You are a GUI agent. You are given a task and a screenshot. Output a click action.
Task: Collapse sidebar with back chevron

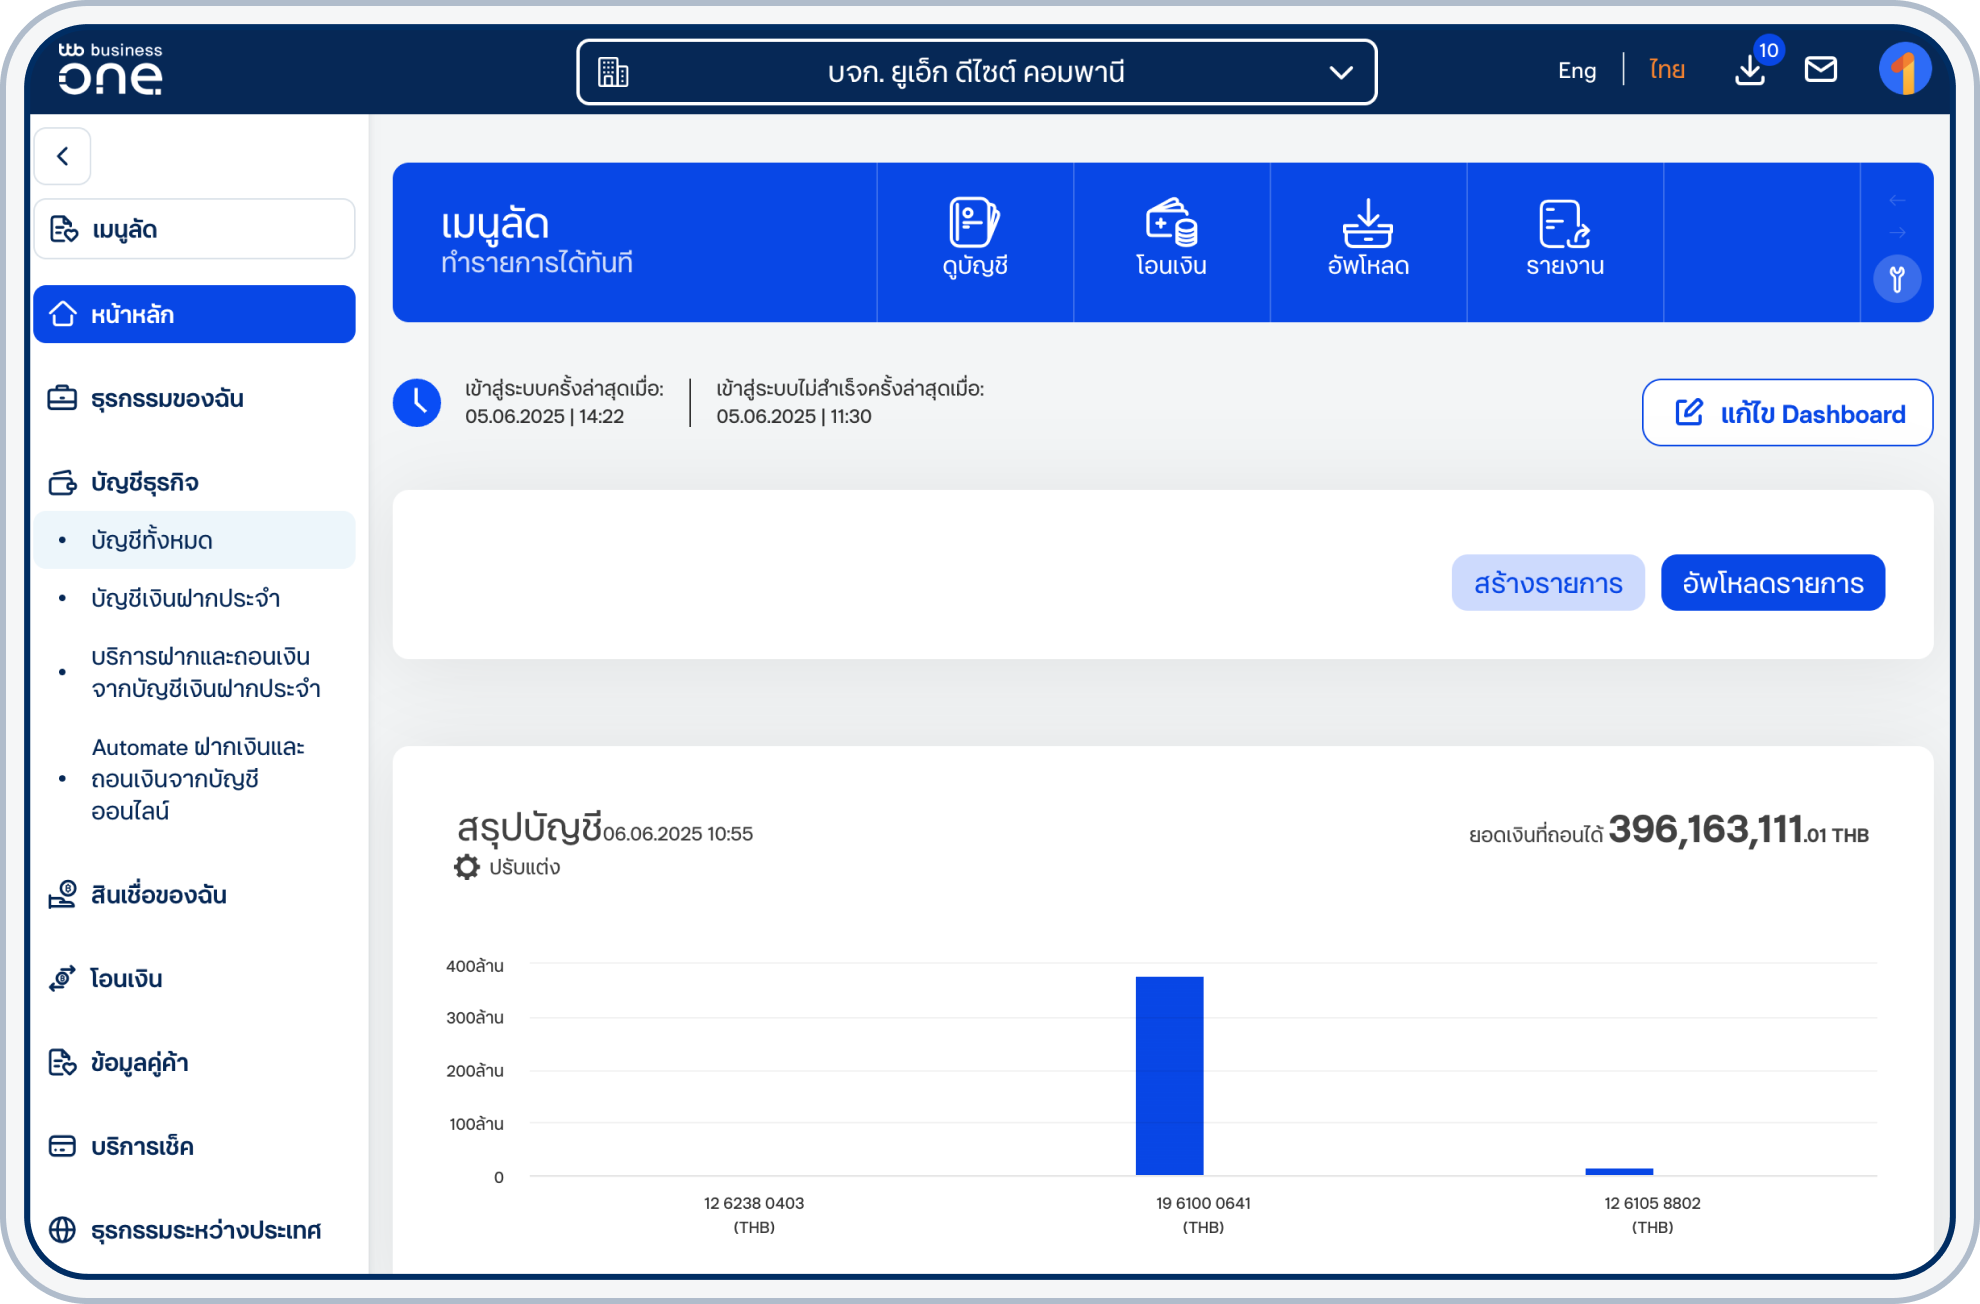click(63, 156)
